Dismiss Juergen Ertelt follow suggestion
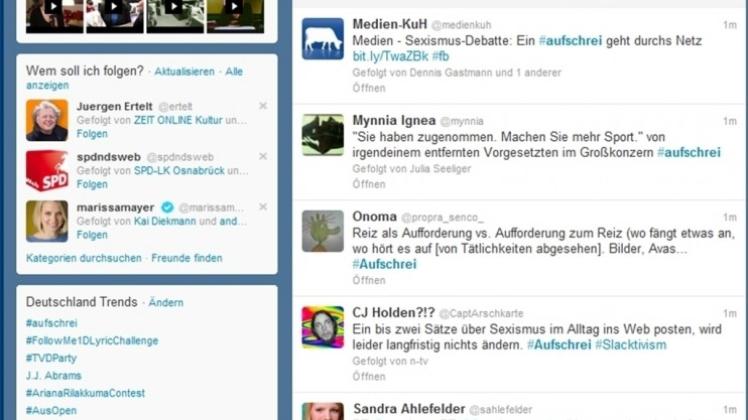Screen dimensions: 748x420 (x=263, y=106)
